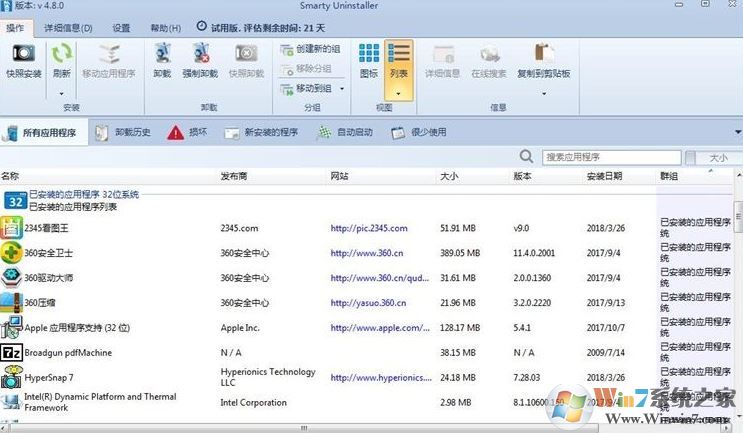
Task: Sort by the 群组 column header
Action: (669, 176)
